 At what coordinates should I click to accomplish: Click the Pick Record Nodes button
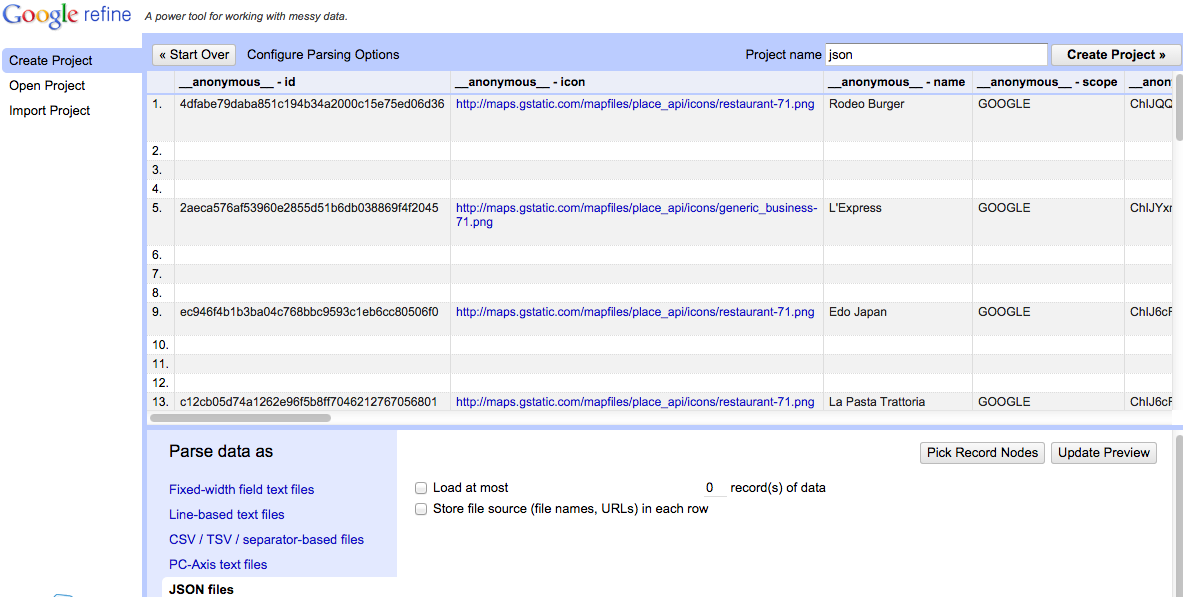point(982,453)
